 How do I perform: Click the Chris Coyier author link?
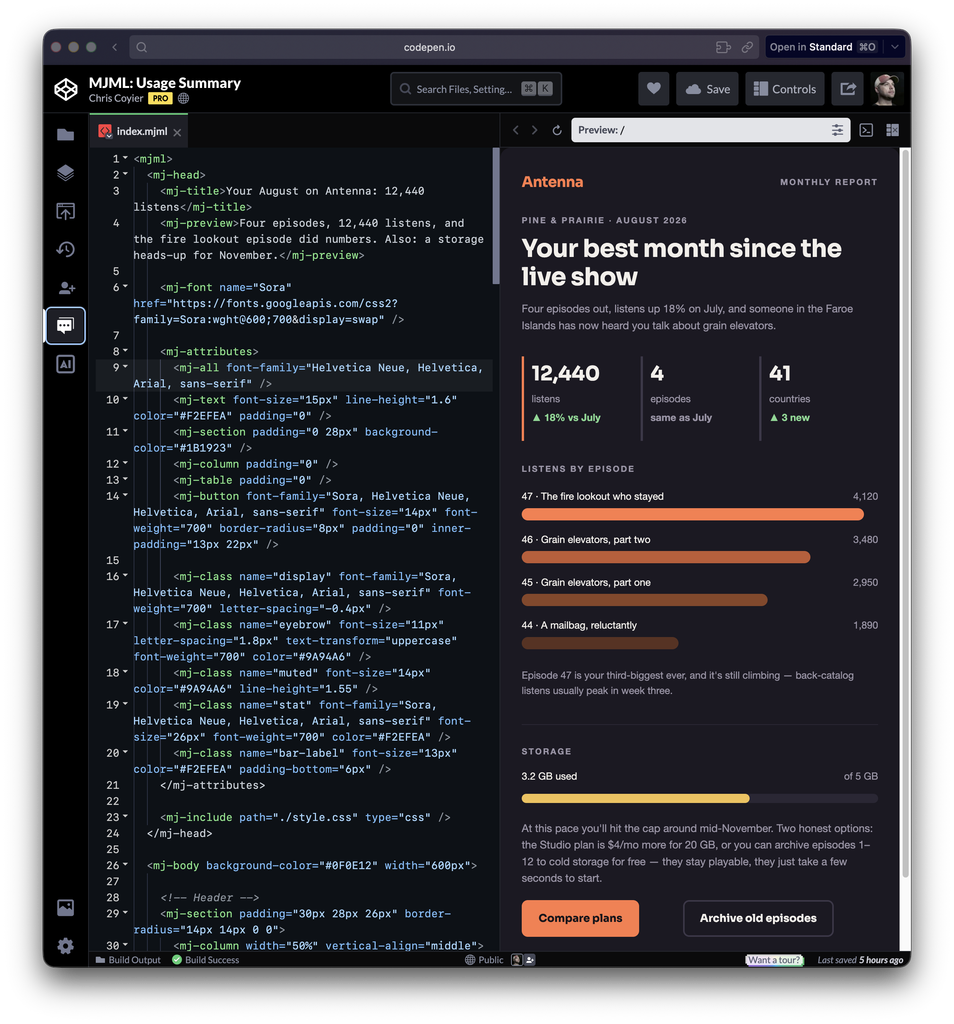pyautogui.click(x=116, y=98)
